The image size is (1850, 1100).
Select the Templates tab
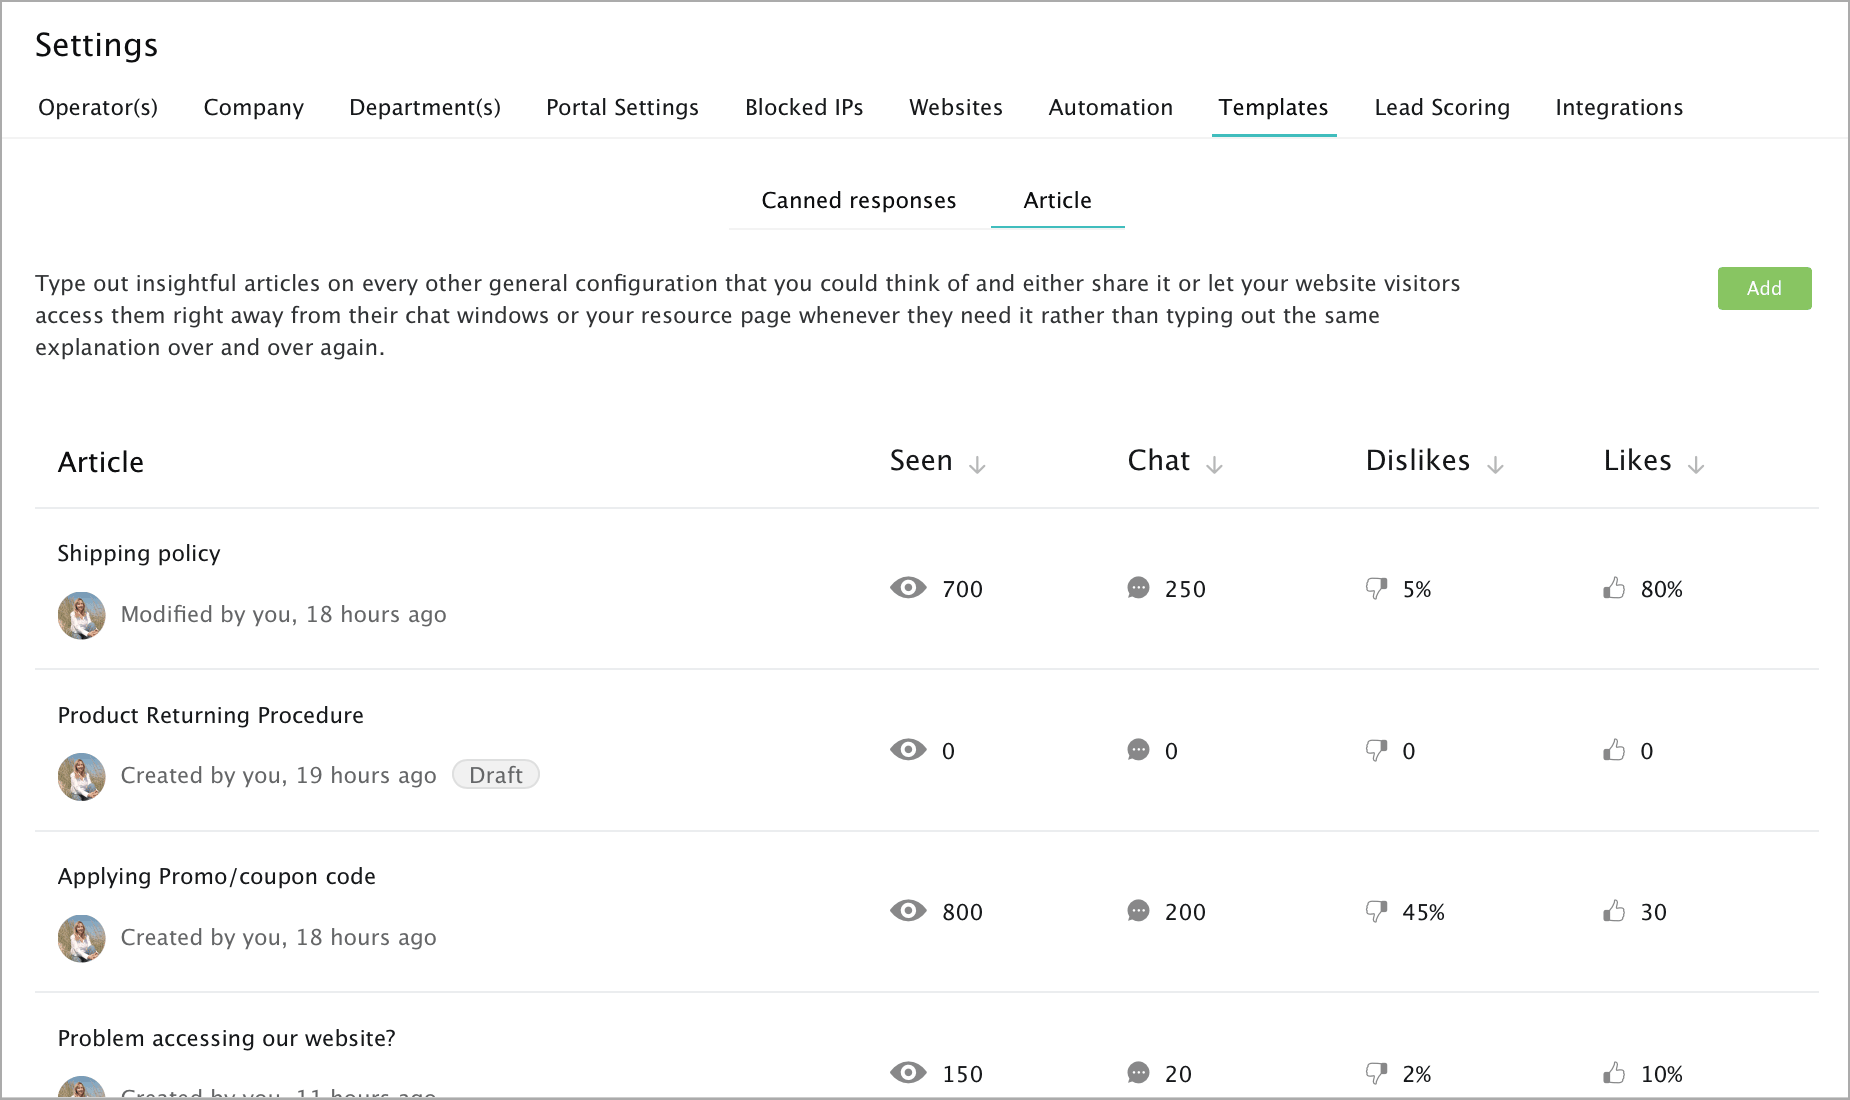tap(1273, 107)
